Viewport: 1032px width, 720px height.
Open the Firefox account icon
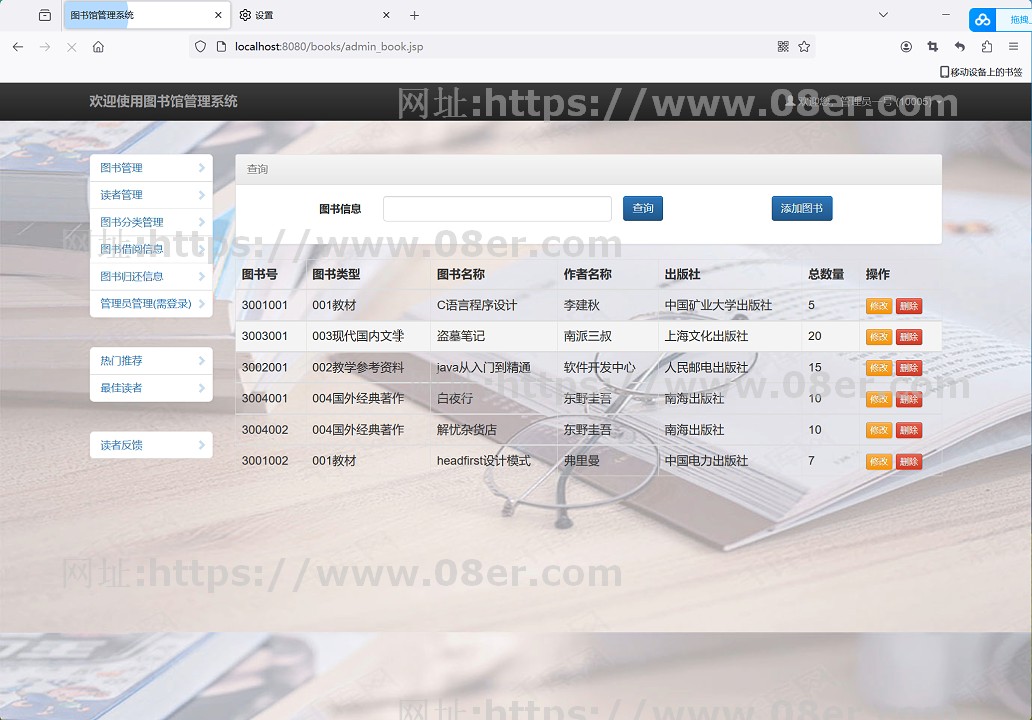point(906,47)
